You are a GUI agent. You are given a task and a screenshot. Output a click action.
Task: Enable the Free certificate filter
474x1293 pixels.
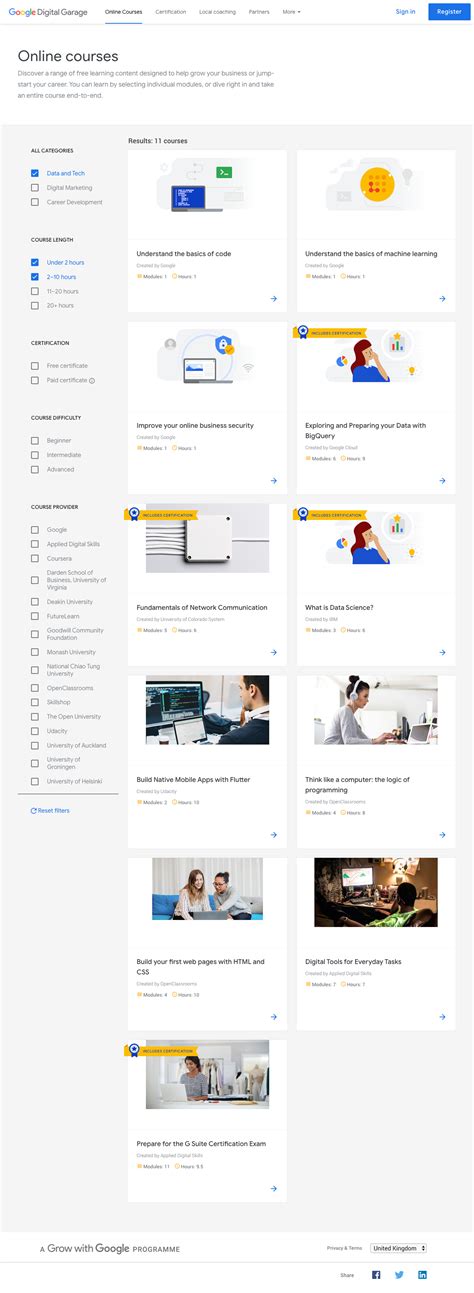coord(35,366)
